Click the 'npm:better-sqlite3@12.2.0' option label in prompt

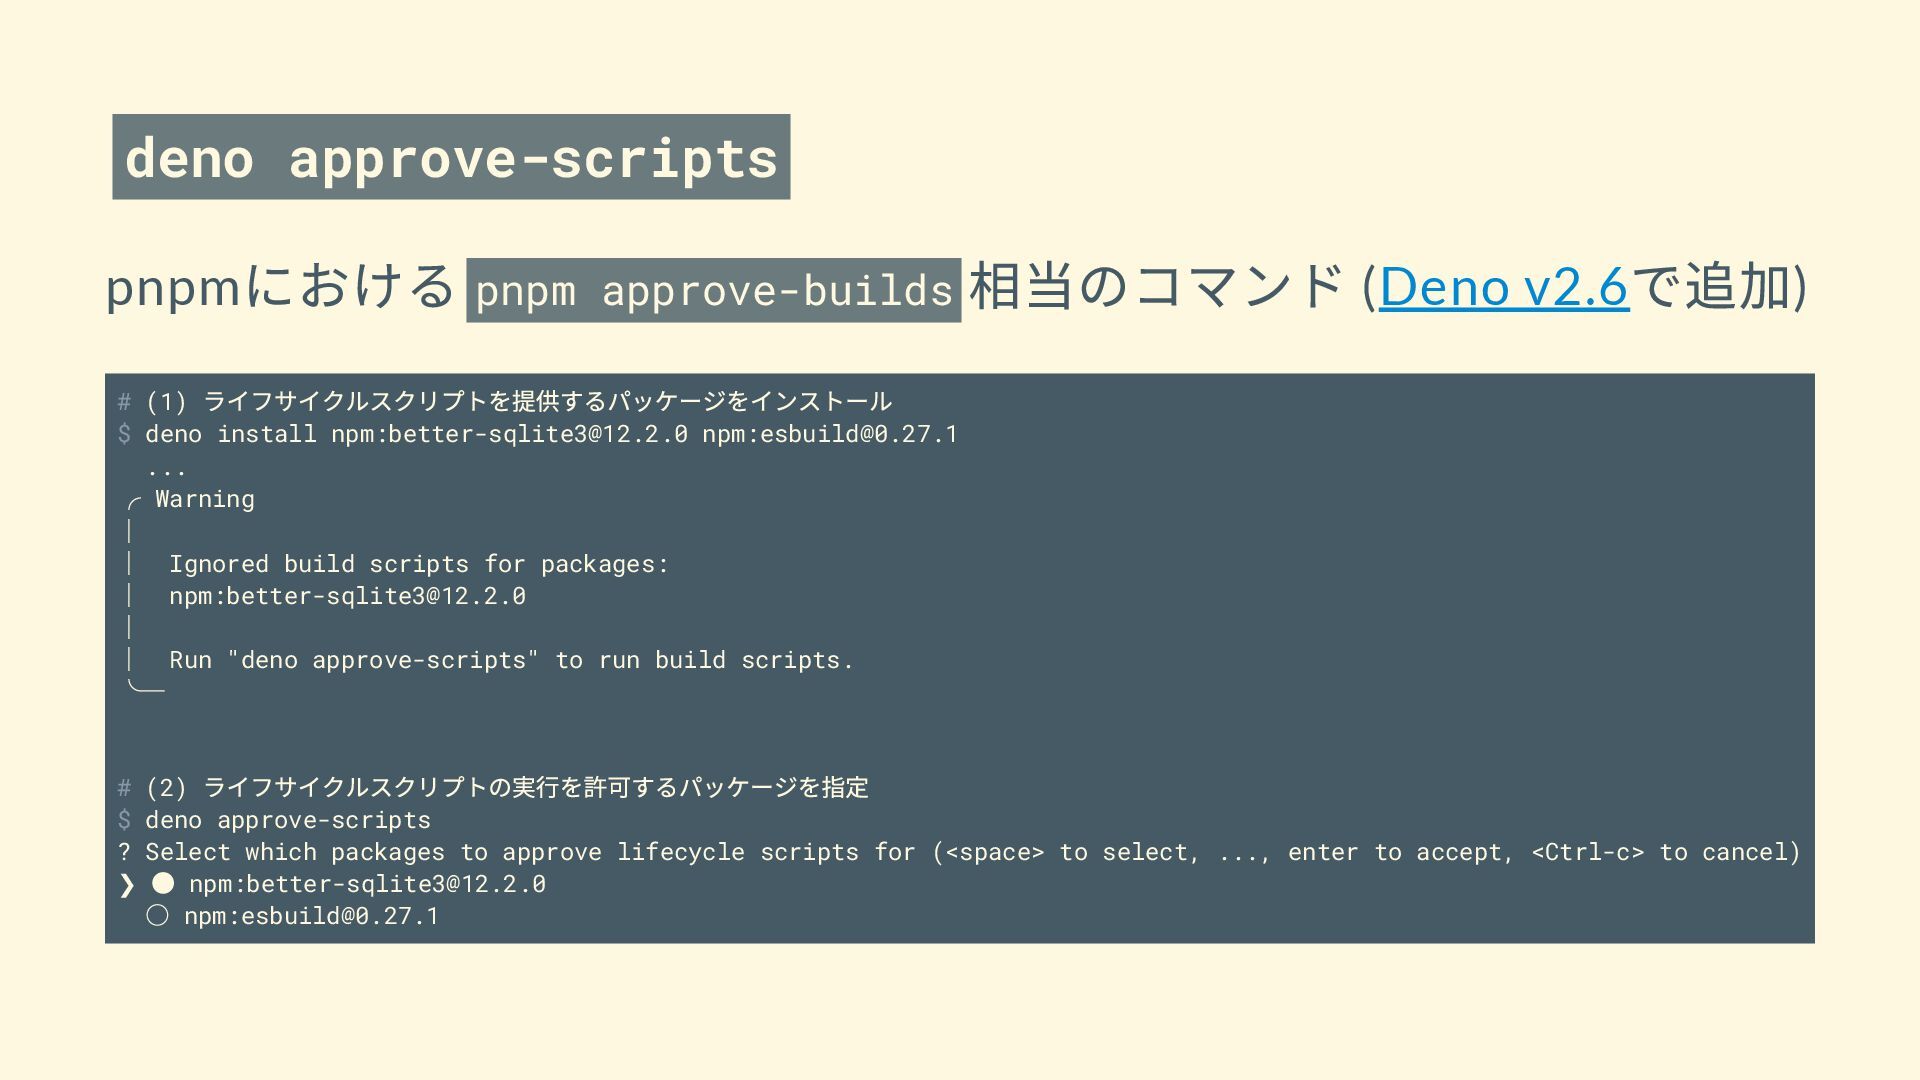point(367,884)
